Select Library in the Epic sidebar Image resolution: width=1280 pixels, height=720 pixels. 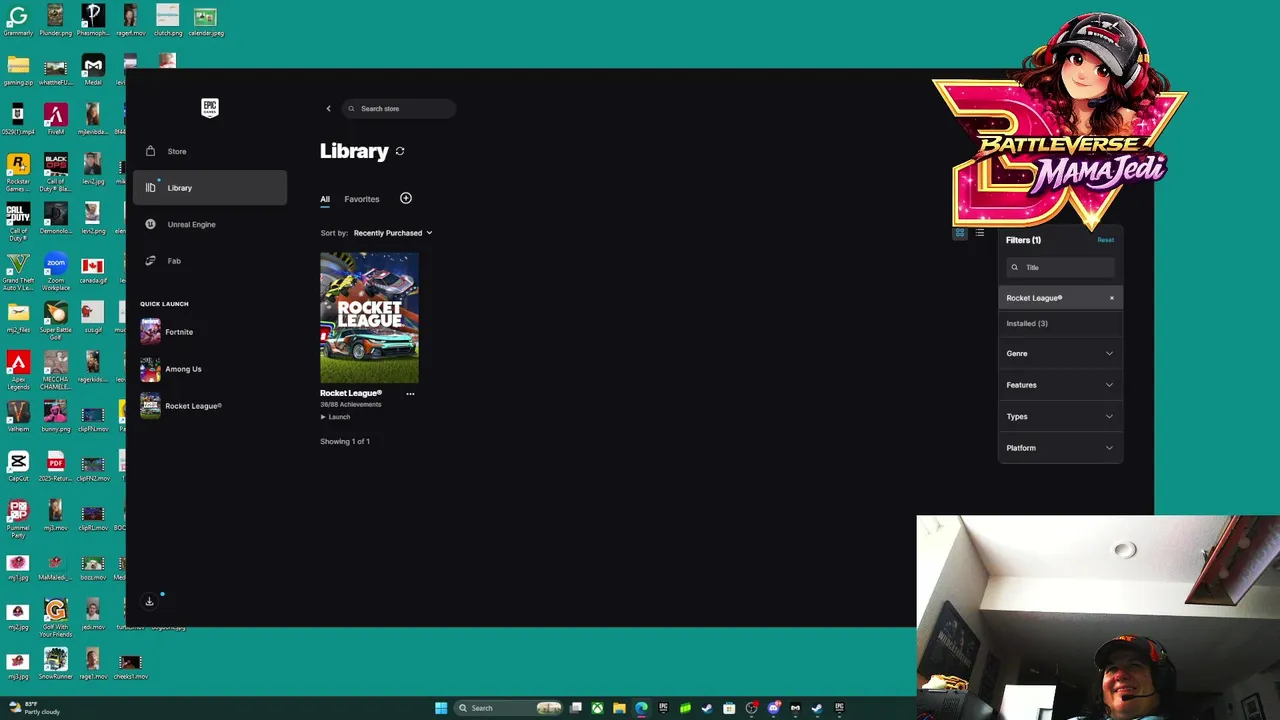pyautogui.click(x=210, y=188)
